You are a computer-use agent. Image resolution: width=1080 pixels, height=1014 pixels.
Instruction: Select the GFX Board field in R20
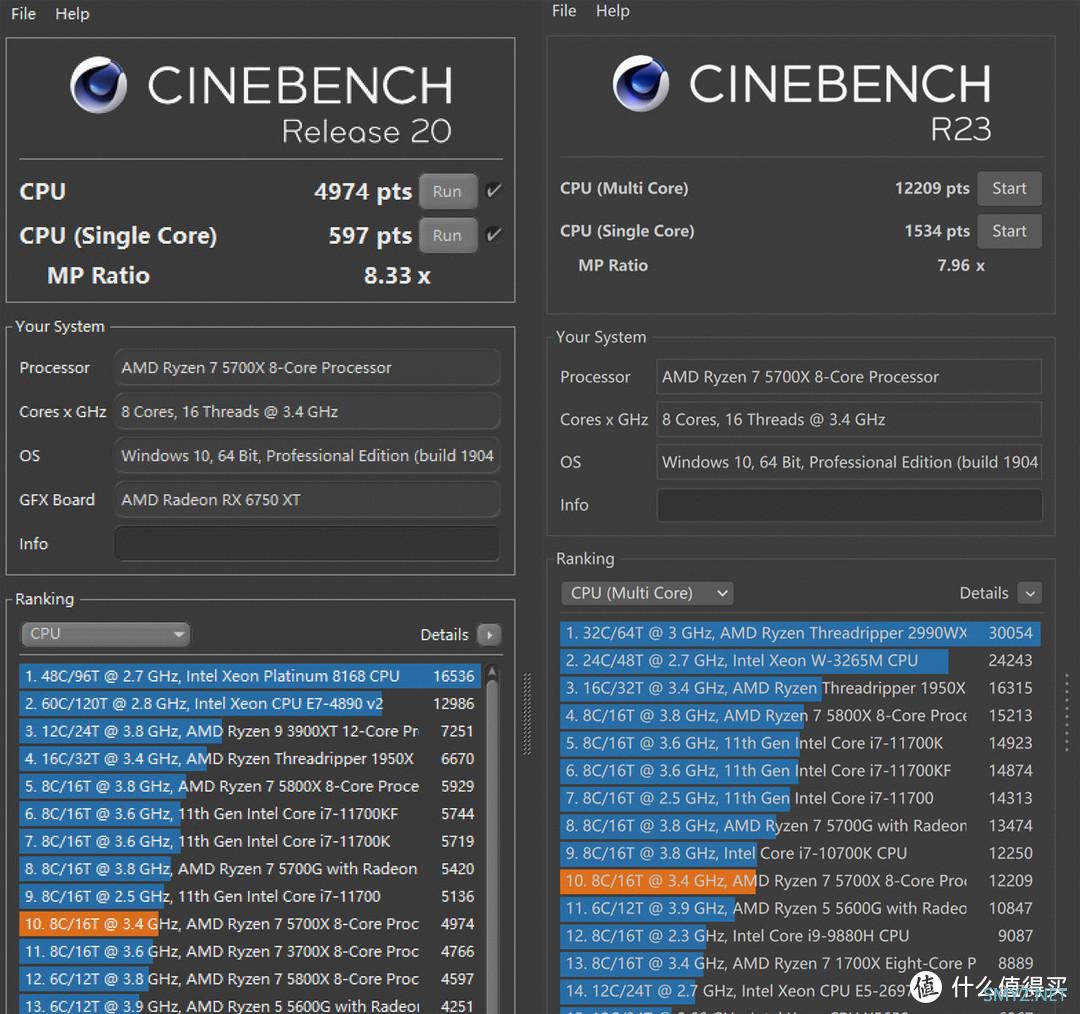(x=307, y=500)
